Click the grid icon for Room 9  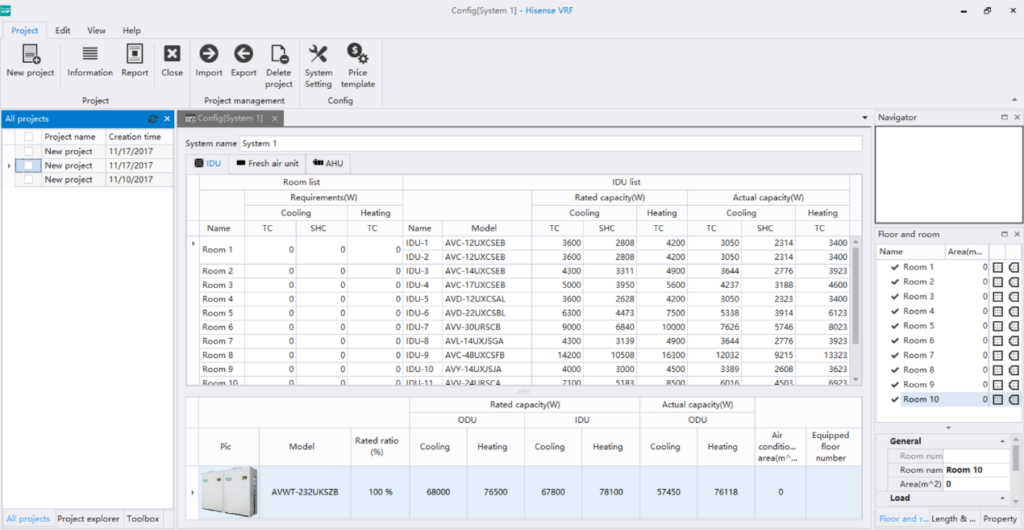click(x=998, y=384)
